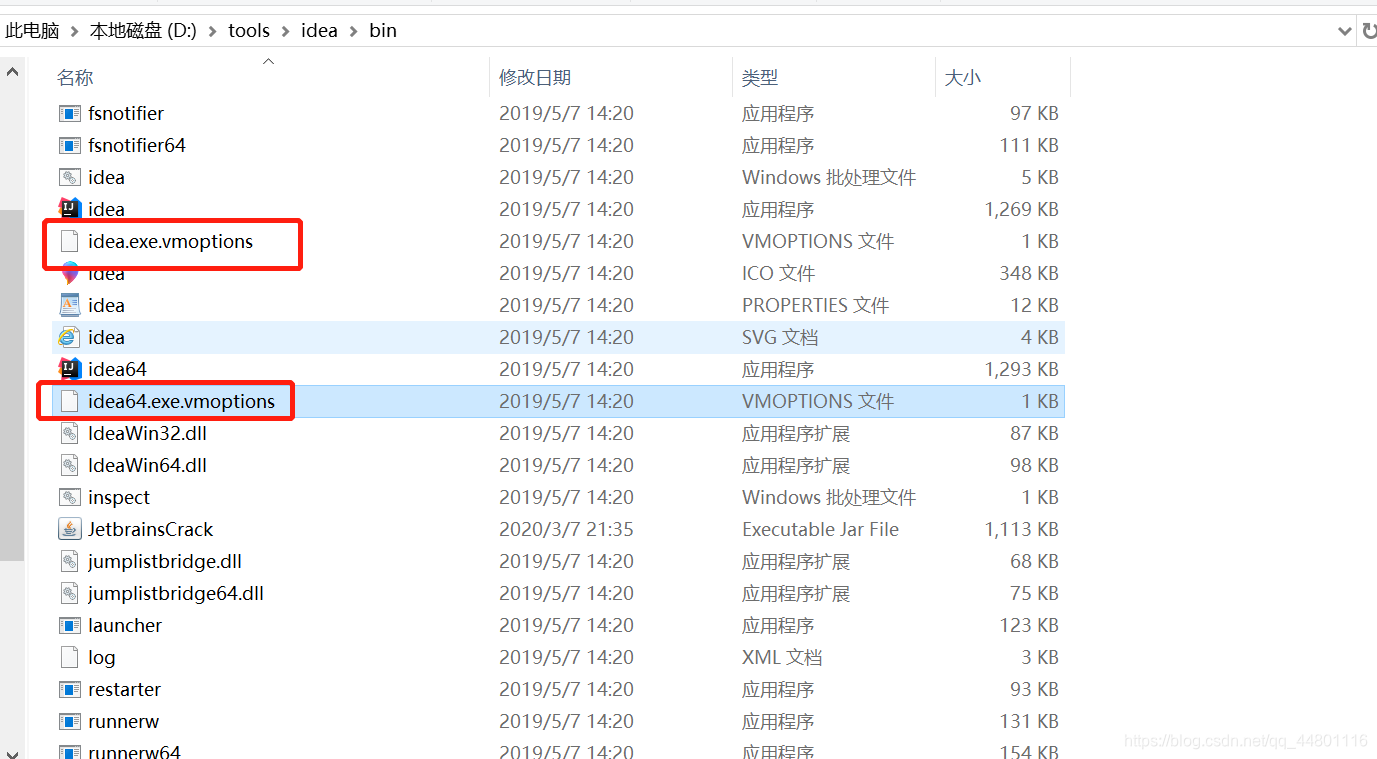Expand the chevron after tools breadcrumb

[x=286, y=31]
